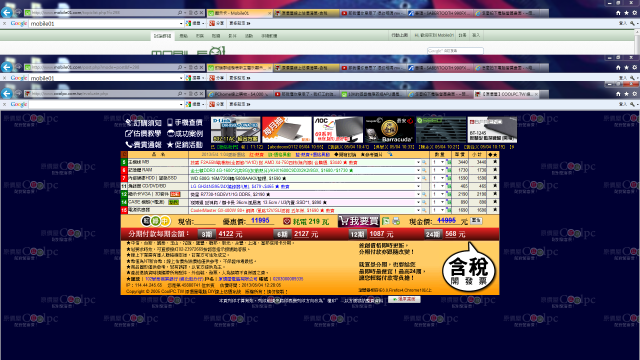Switch to YouTube tab in front Coolpc window
640x360 pixels.
[x=306, y=94]
